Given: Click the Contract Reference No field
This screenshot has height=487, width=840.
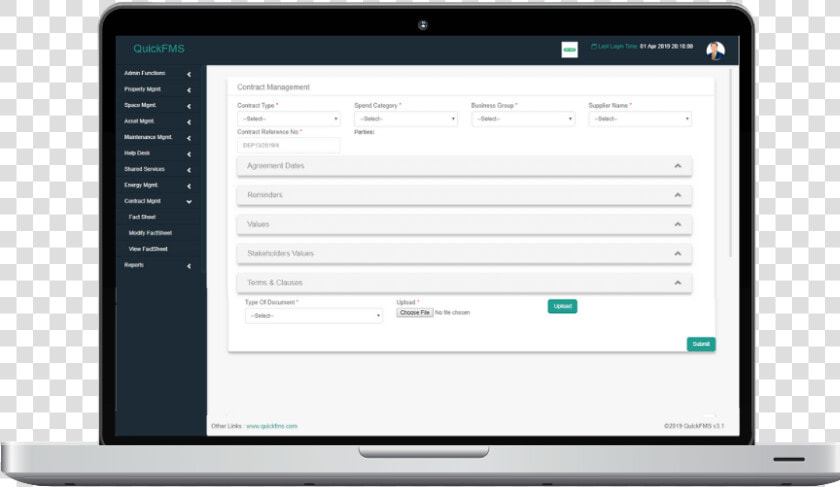Looking at the screenshot, I should pos(289,145).
